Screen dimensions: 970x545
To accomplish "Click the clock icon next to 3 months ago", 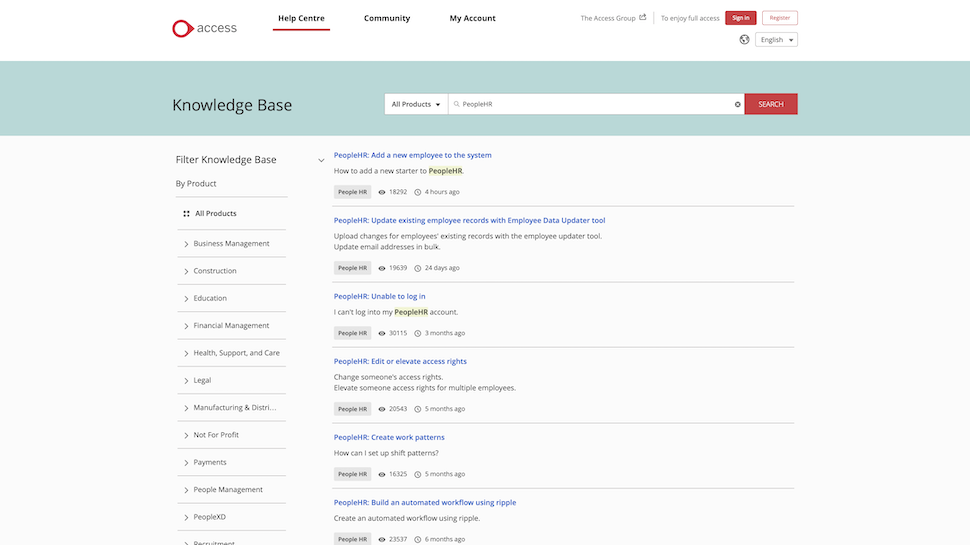I will 418,333.
